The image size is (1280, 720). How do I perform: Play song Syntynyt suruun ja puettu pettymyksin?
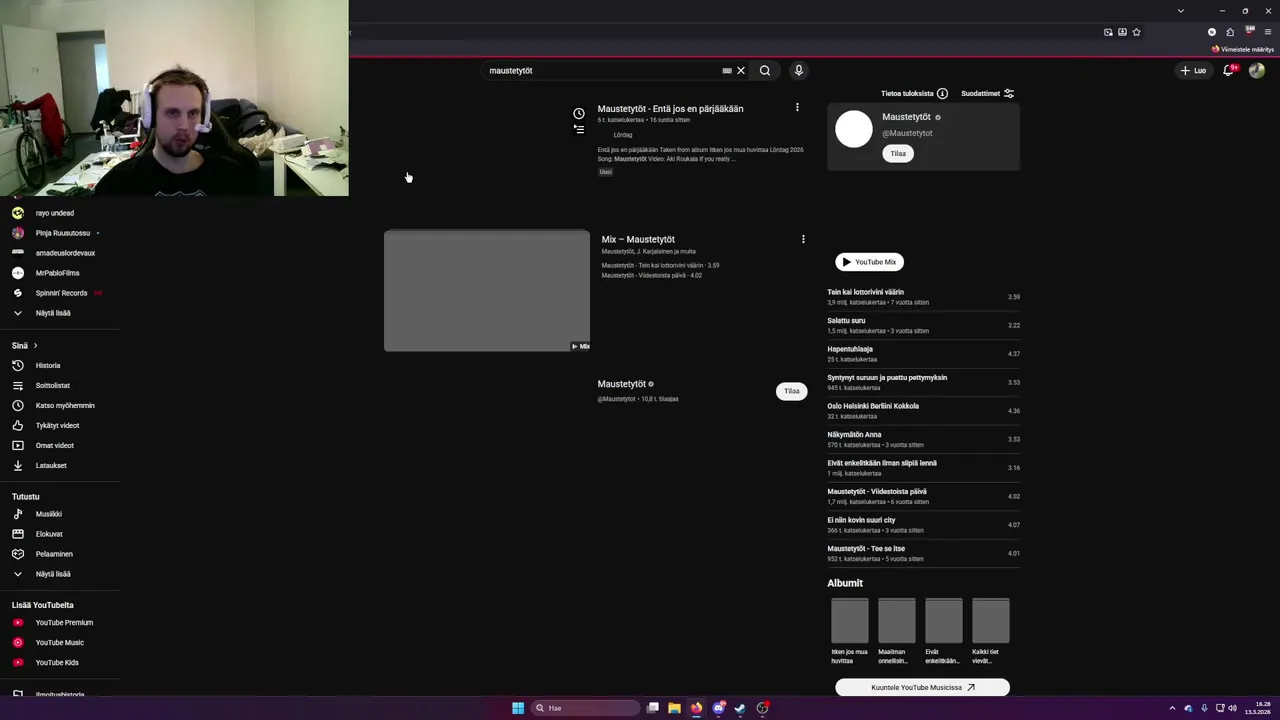click(923, 382)
